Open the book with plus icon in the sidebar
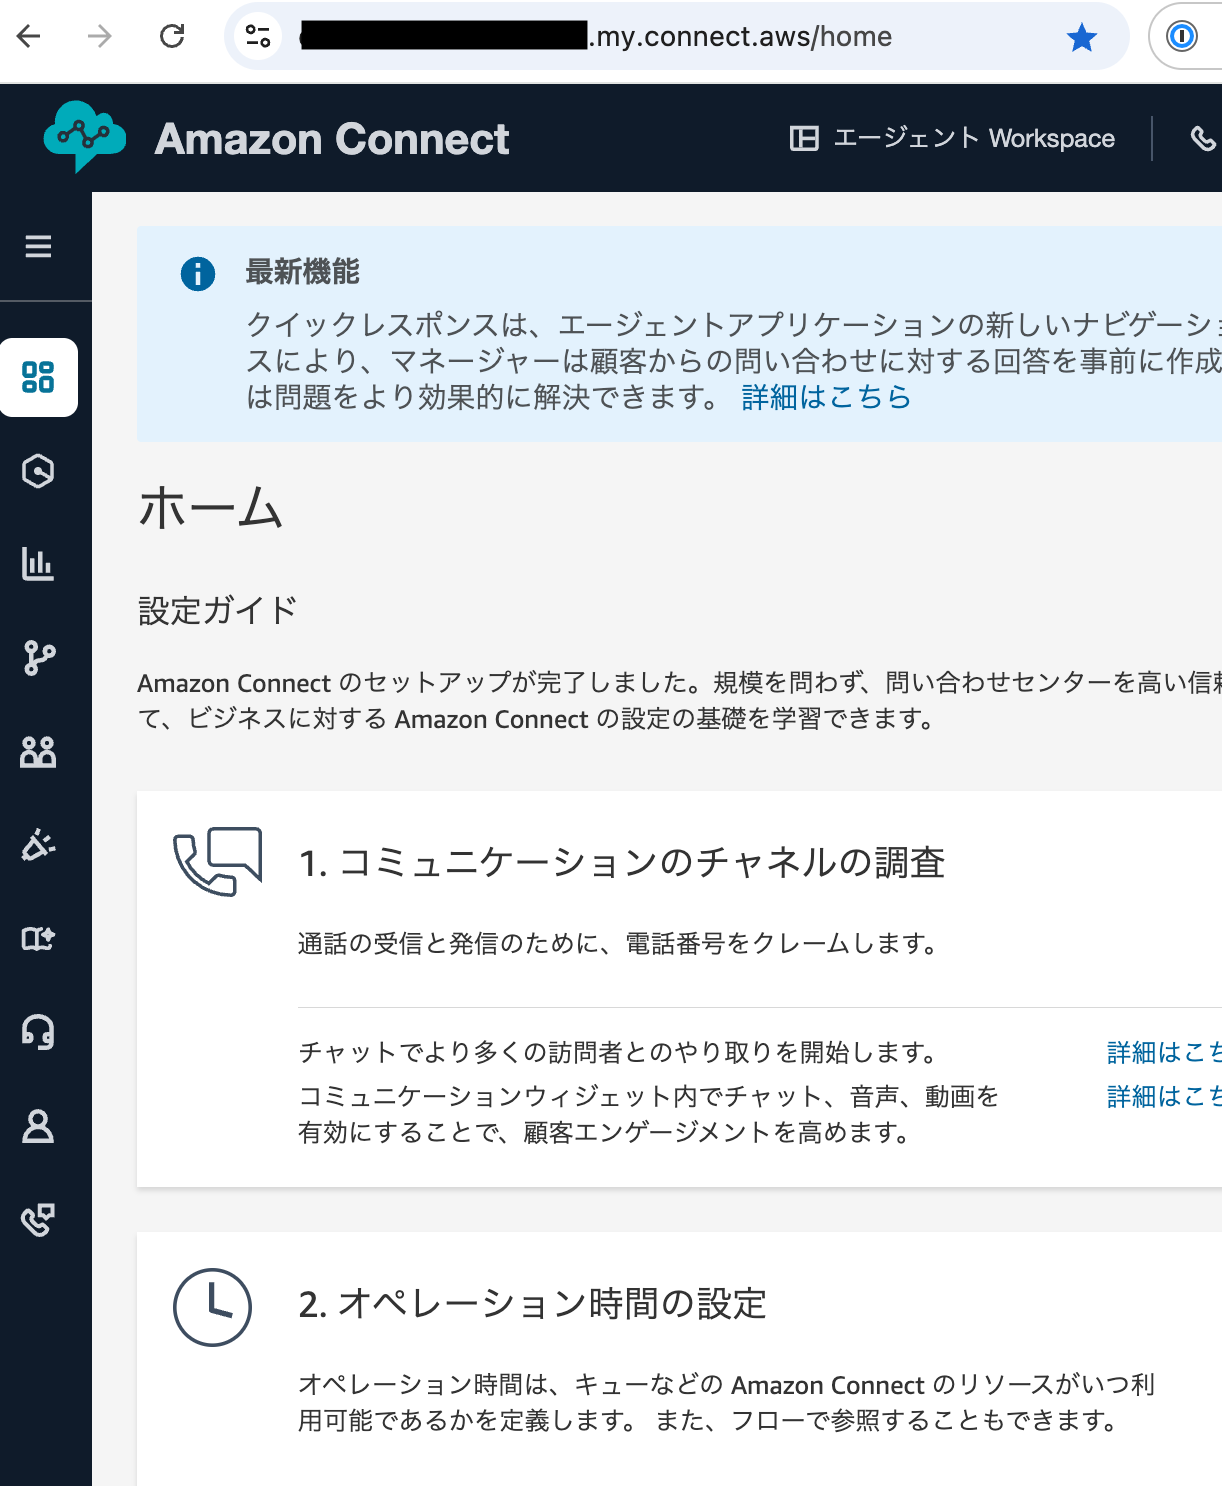Image resolution: width=1222 pixels, height=1486 pixels. click(38, 938)
